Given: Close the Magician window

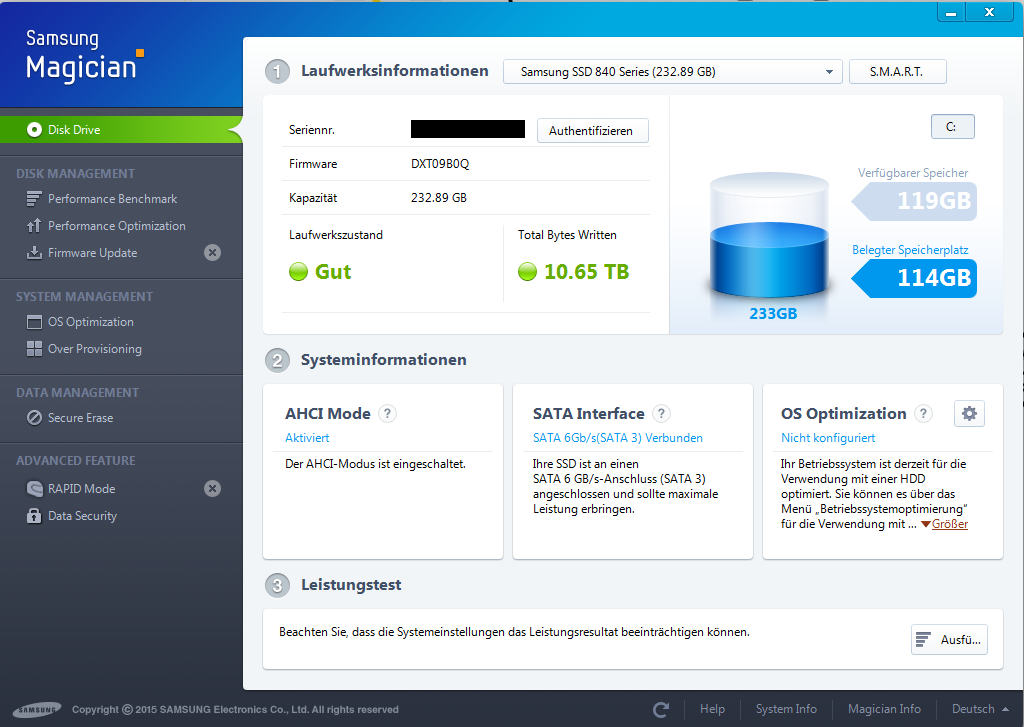Looking at the screenshot, I should point(989,12).
